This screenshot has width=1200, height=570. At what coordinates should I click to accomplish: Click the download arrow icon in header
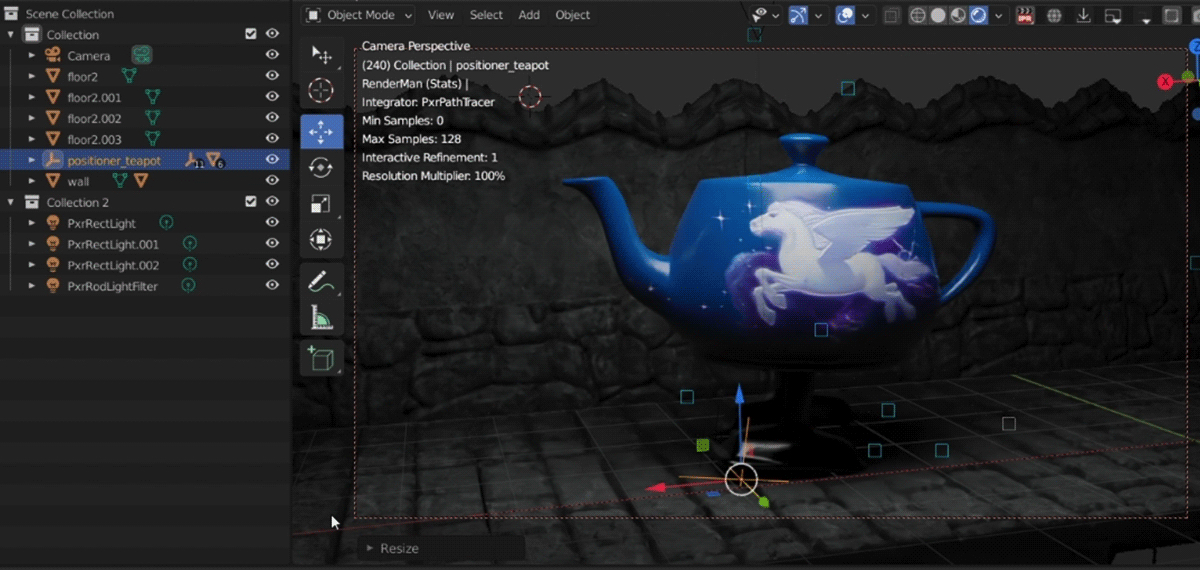click(x=1083, y=15)
